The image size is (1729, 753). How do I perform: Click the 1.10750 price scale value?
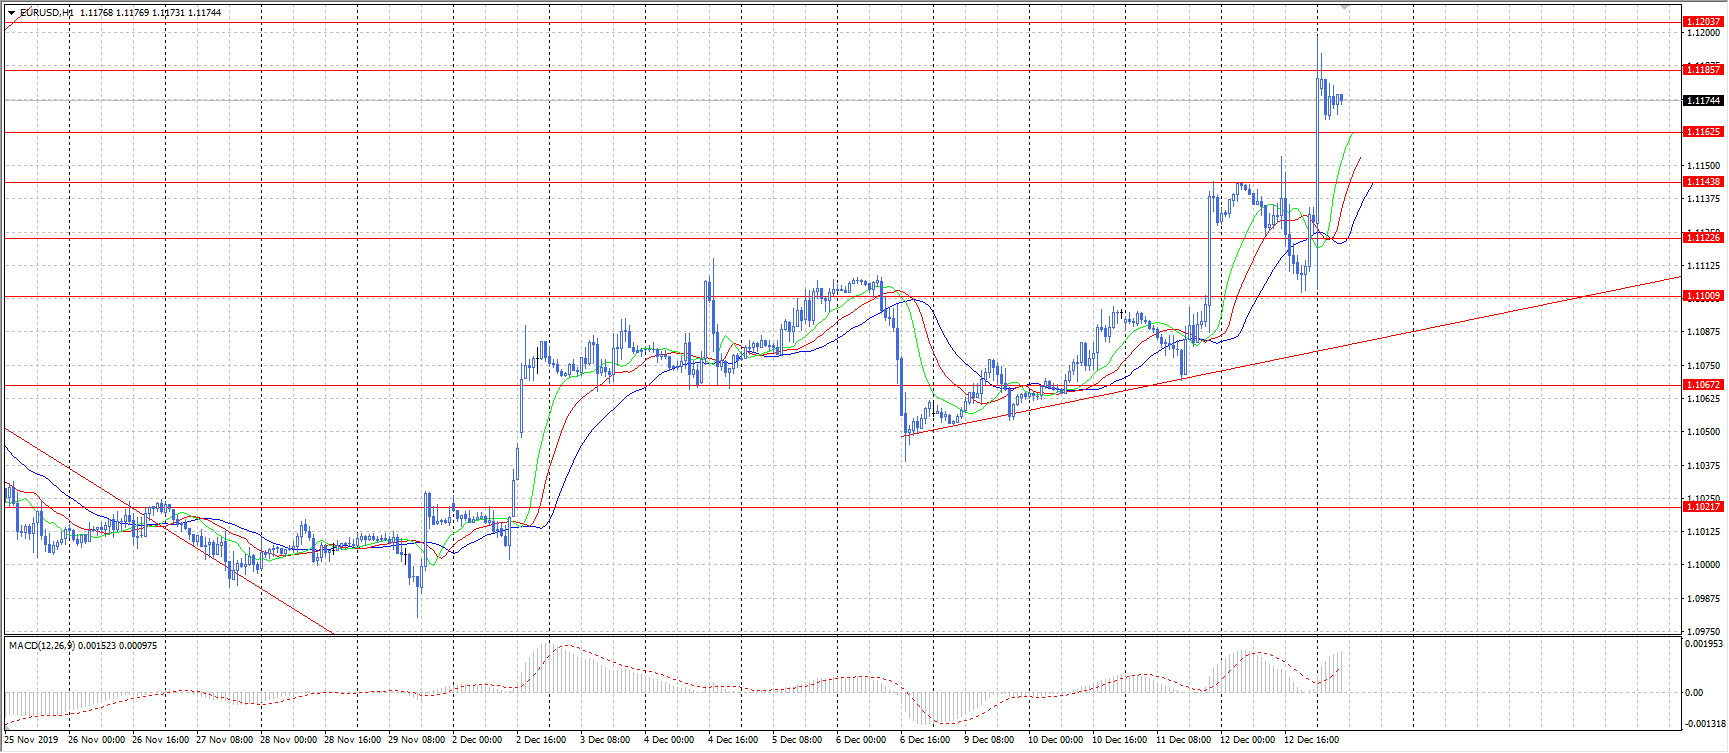pyautogui.click(x=1704, y=366)
